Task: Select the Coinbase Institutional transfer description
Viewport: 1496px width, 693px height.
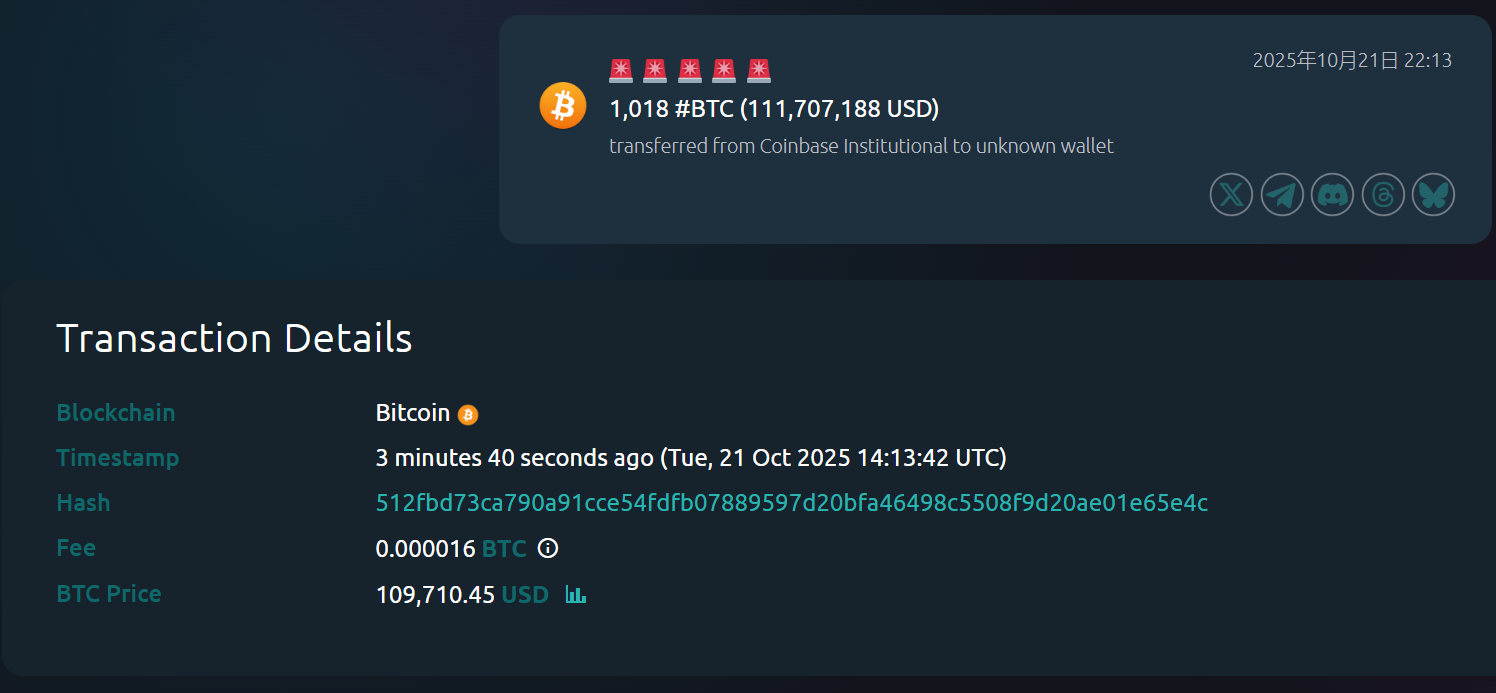Action: pos(861,145)
